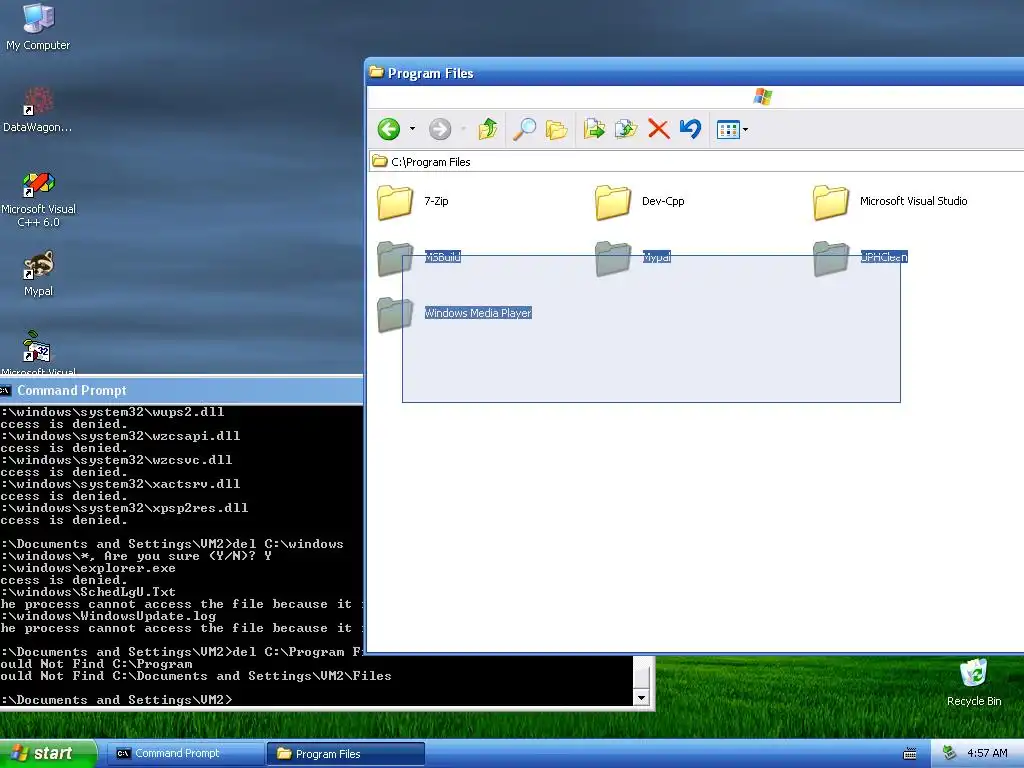Open the Back button history dropdown

click(x=412, y=129)
